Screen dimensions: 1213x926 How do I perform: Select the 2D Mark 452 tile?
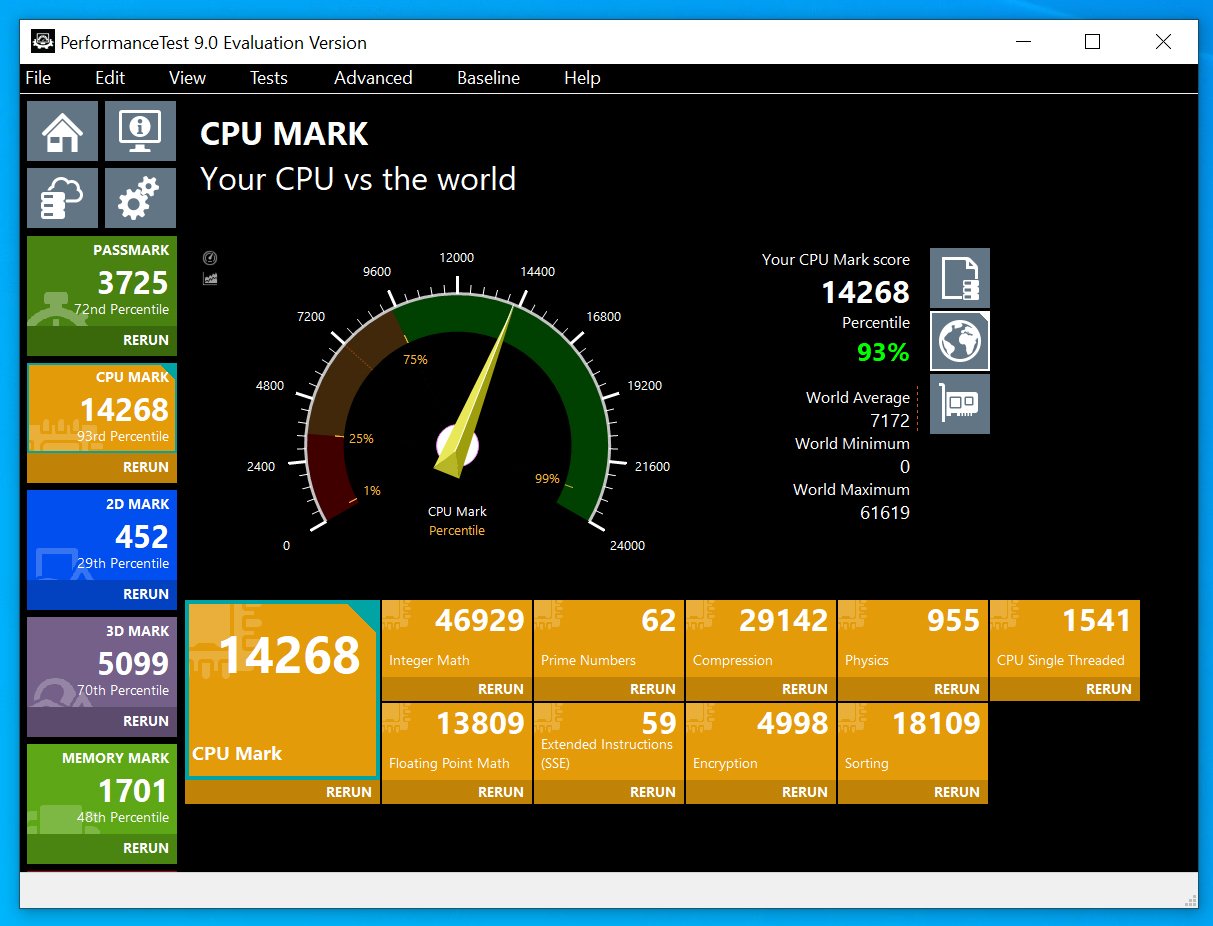click(102, 536)
